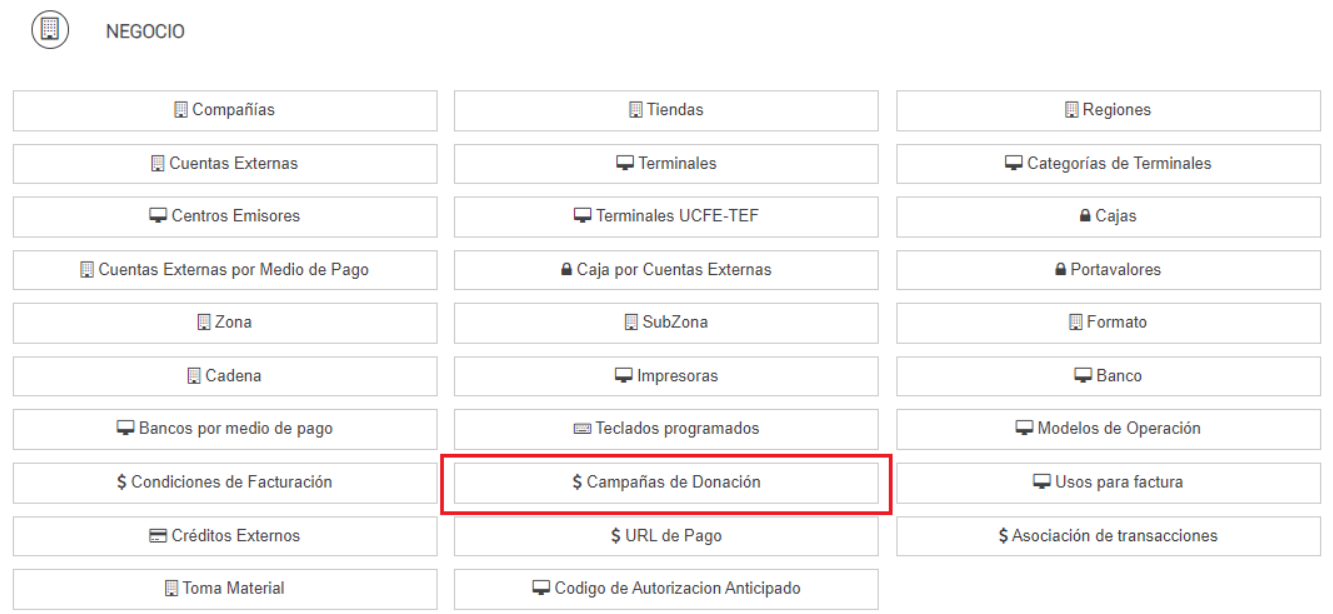Open the Regiones section
1333x614 pixels.
[x=1108, y=110]
